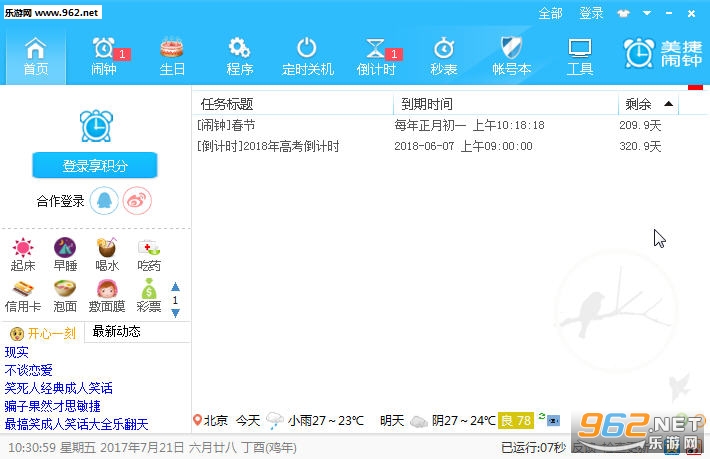Click the 已运行:07秒 status text
The width and height of the screenshot is (710, 459).
(x=533, y=448)
